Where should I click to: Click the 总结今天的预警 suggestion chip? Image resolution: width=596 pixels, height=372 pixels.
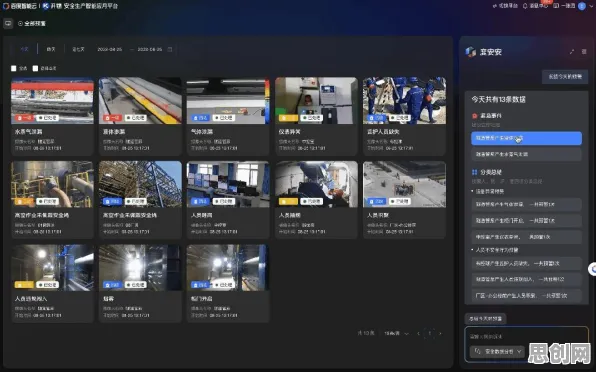click(x=485, y=318)
